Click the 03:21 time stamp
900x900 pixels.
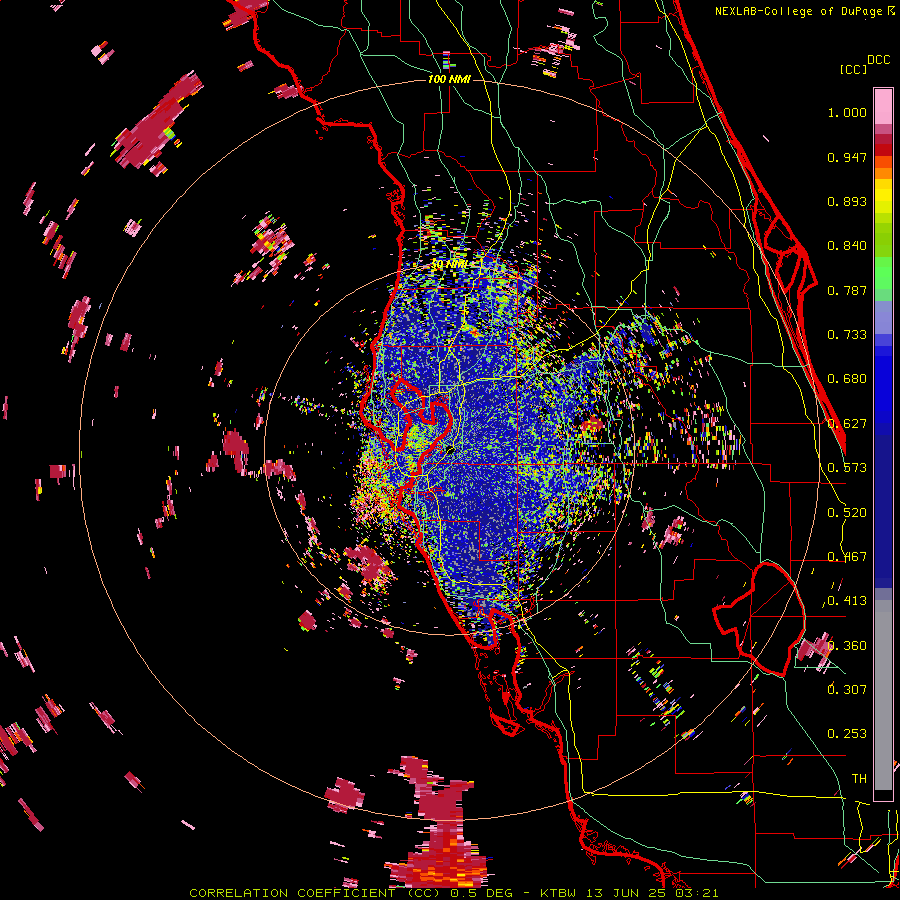pos(698,893)
